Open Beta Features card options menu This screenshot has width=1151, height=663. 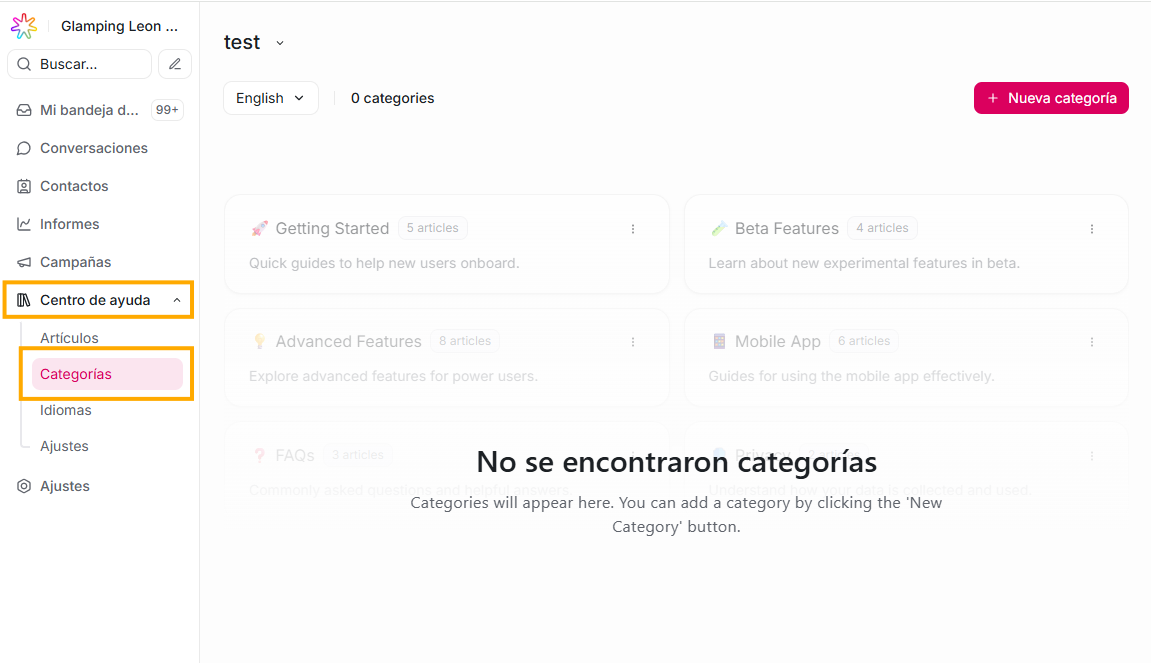pos(1092,229)
